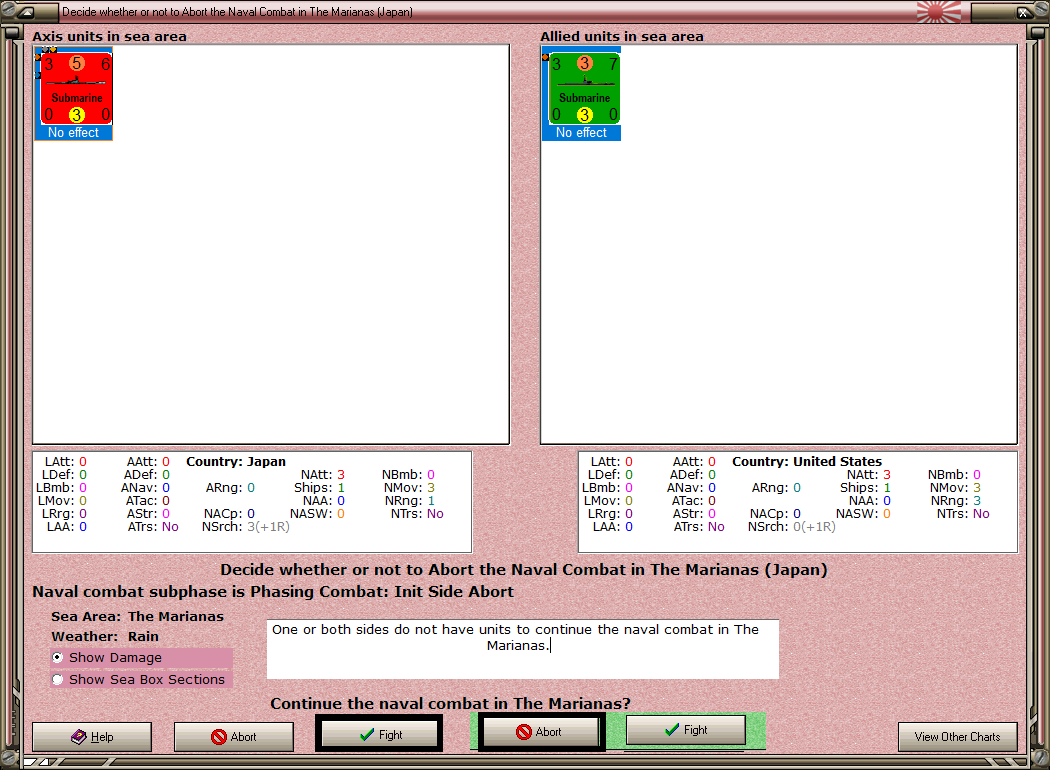Click 'NTrs: No' in the United States stats panel
This screenshot has width=1050, height=770.
click(963, 514)
